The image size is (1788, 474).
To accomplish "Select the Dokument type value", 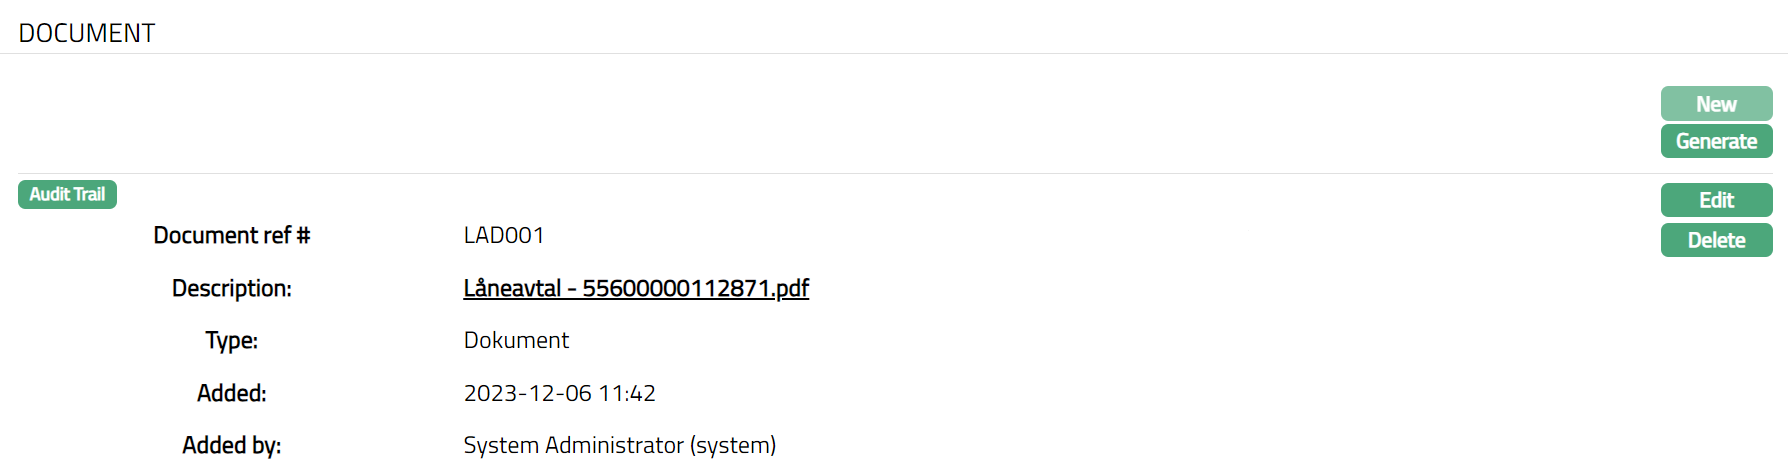I will (516, 340).
